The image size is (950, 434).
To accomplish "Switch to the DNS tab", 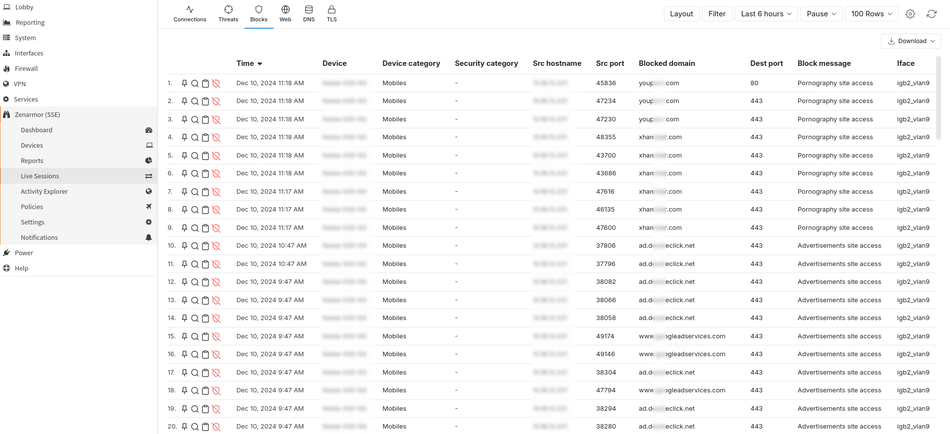I will click(x=309, y=13).
